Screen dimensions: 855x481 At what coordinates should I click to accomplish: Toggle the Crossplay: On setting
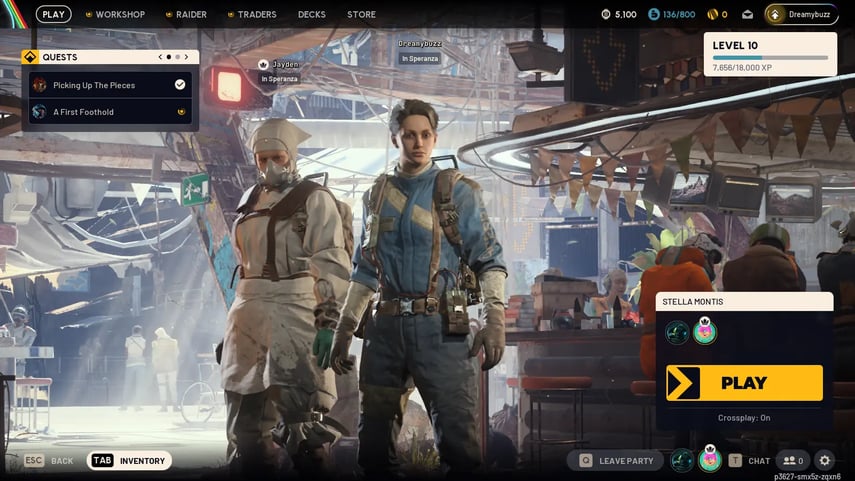coord(744,417)
